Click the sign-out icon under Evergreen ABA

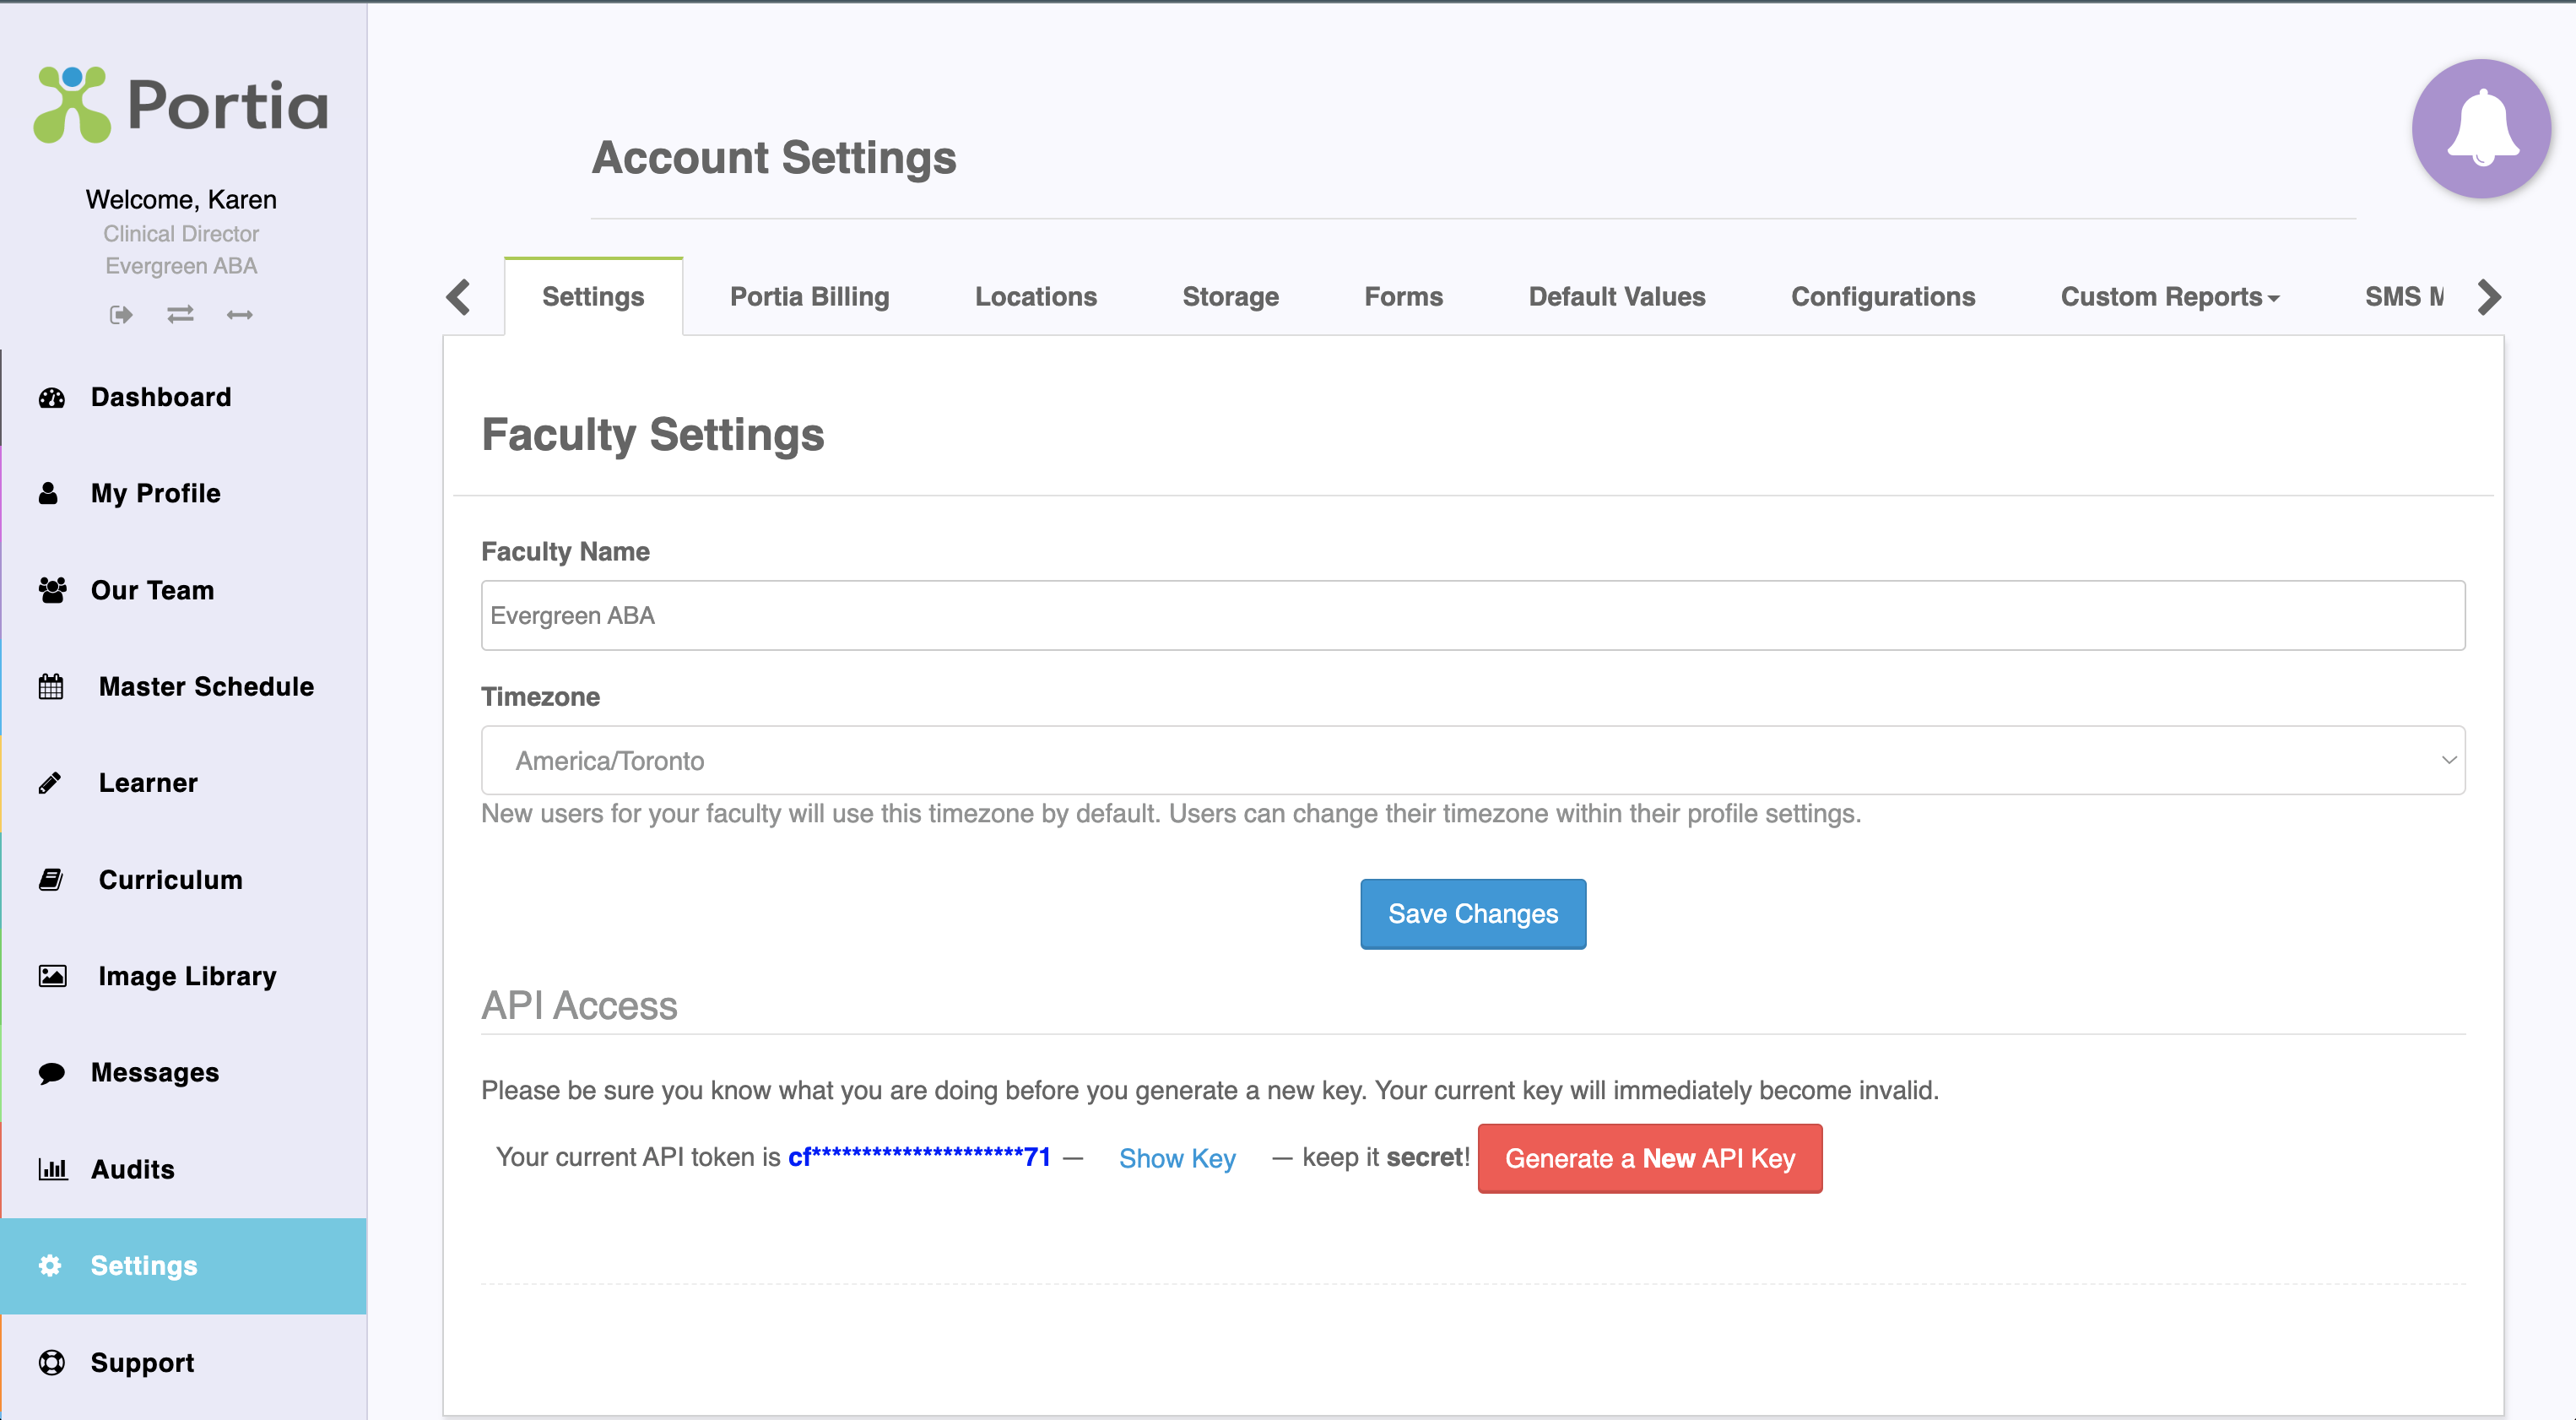pyautogui.click(x=121, y=315)
